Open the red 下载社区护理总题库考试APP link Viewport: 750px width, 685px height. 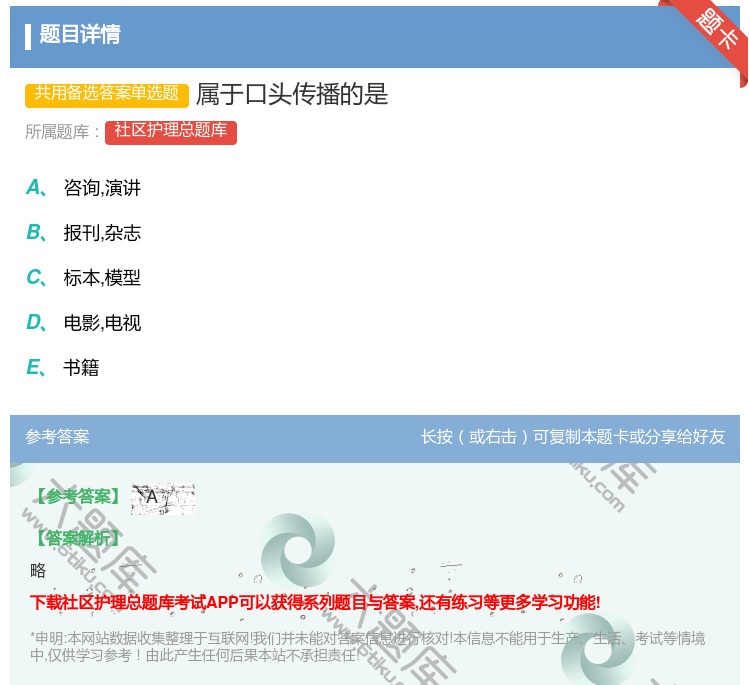pos(315,602)
